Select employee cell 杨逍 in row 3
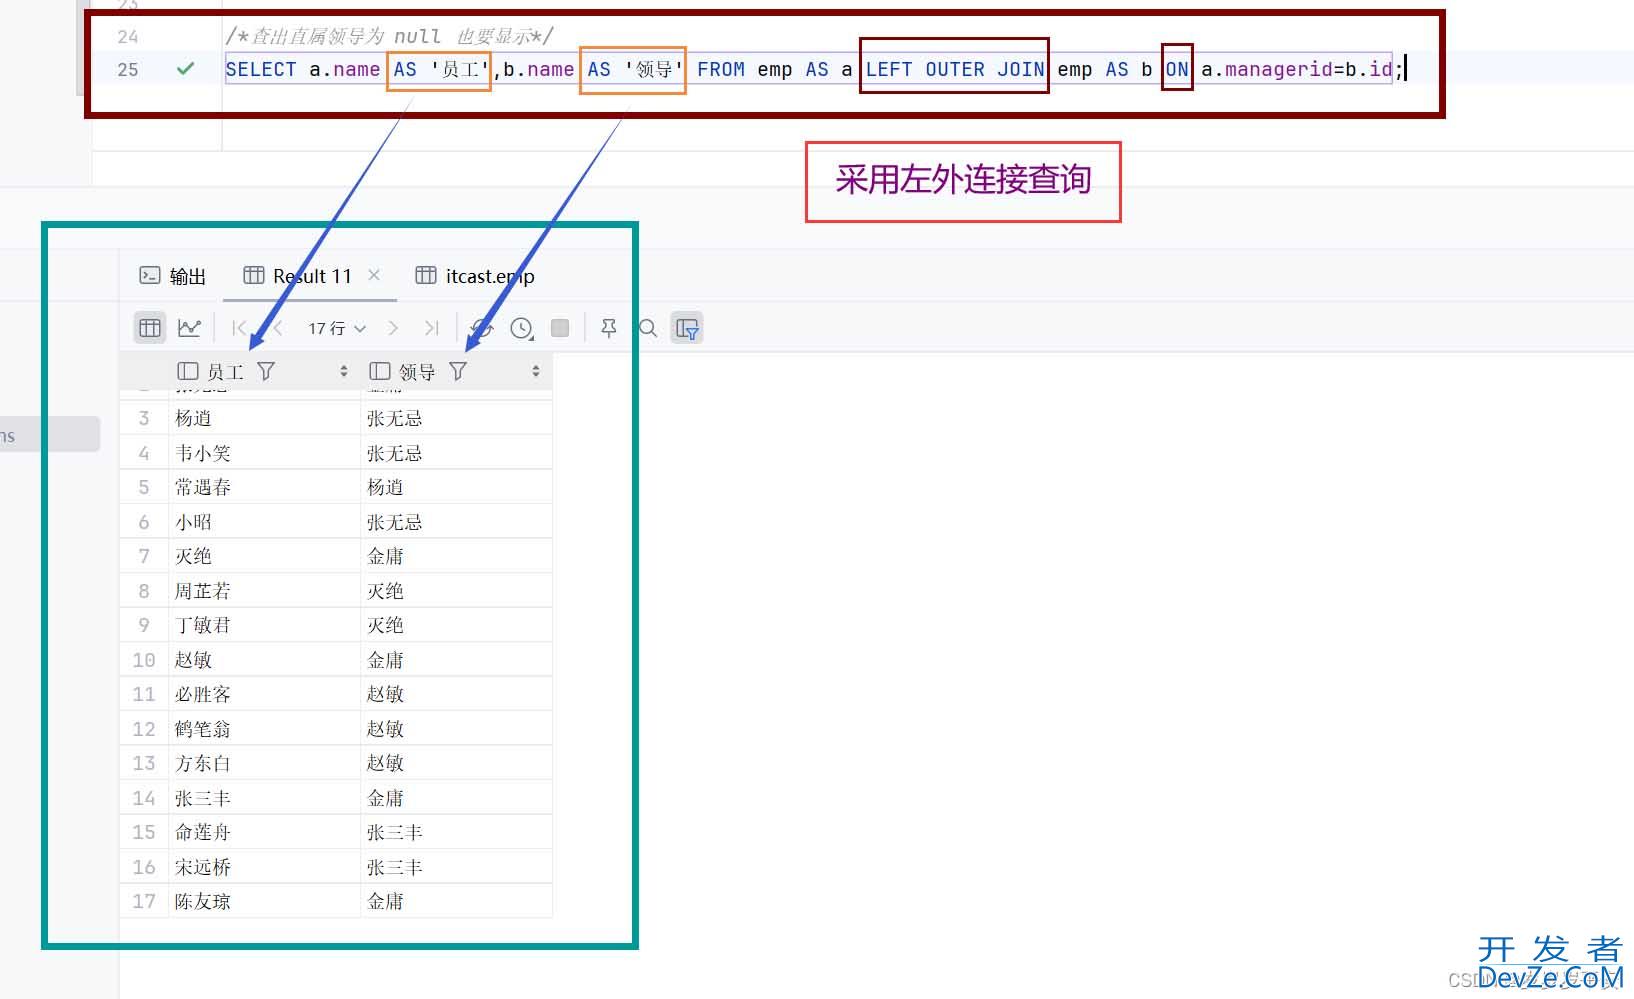The width and height of the screenshot is (1634, 999). pos(264,418)
